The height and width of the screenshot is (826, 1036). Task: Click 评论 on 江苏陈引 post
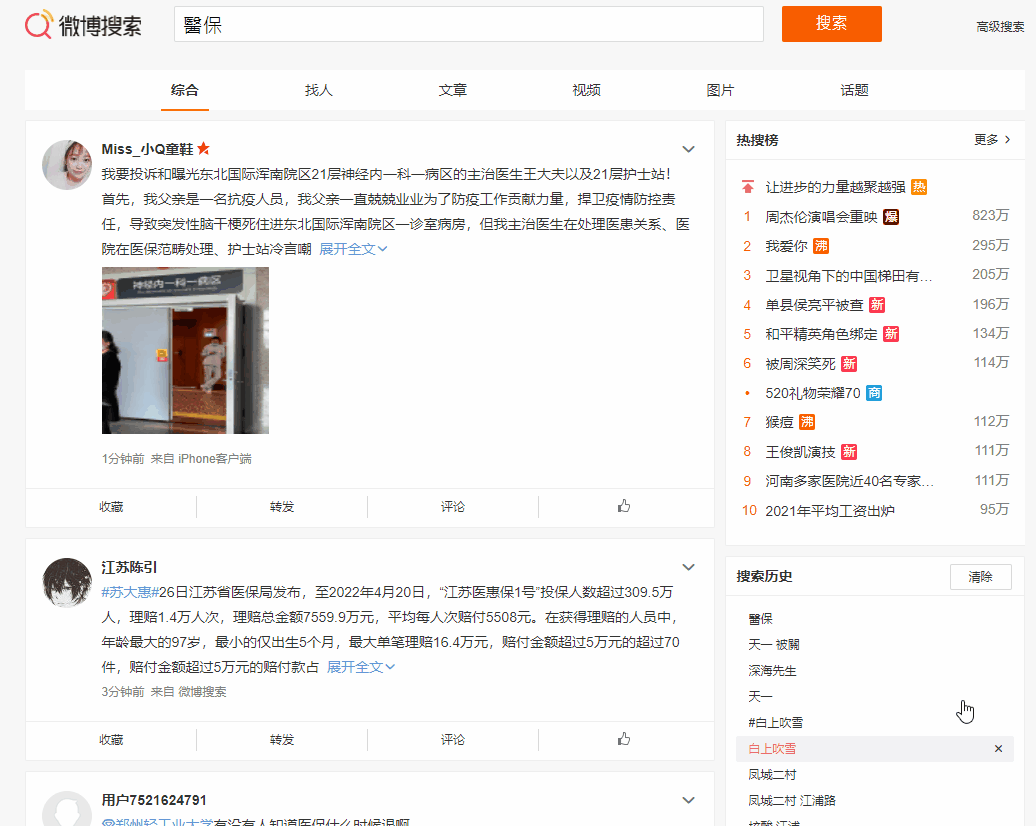click(x=453, y=740)
